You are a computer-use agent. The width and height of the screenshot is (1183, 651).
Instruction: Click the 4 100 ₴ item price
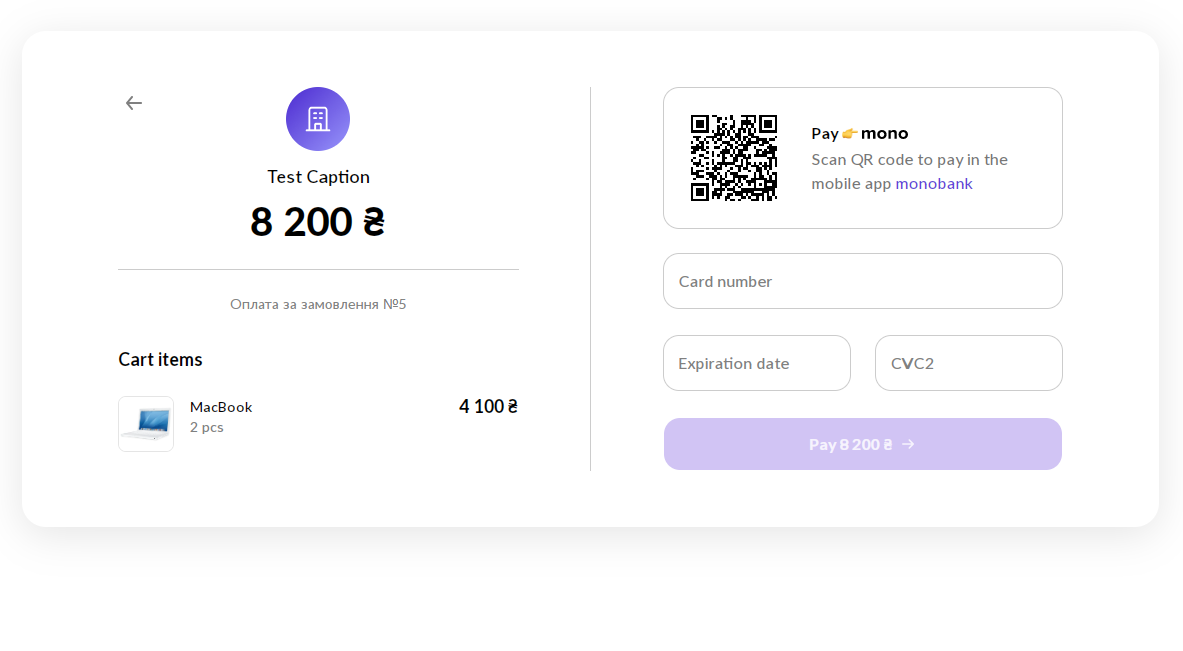click(x=488, y=407)
